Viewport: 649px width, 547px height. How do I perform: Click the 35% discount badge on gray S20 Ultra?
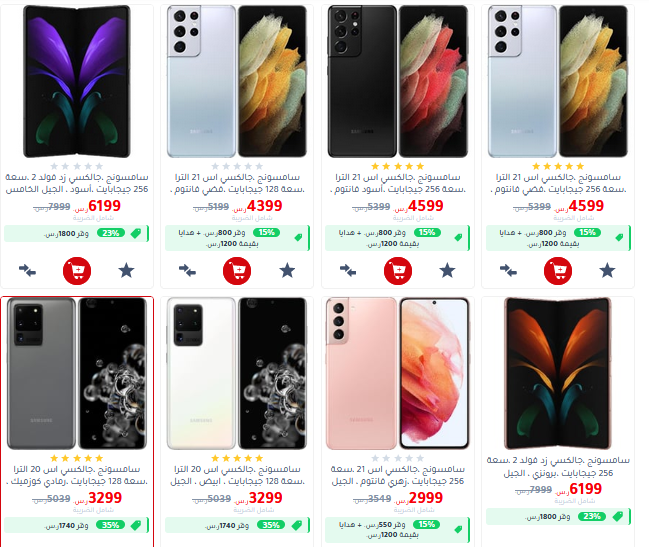[111, 525]
